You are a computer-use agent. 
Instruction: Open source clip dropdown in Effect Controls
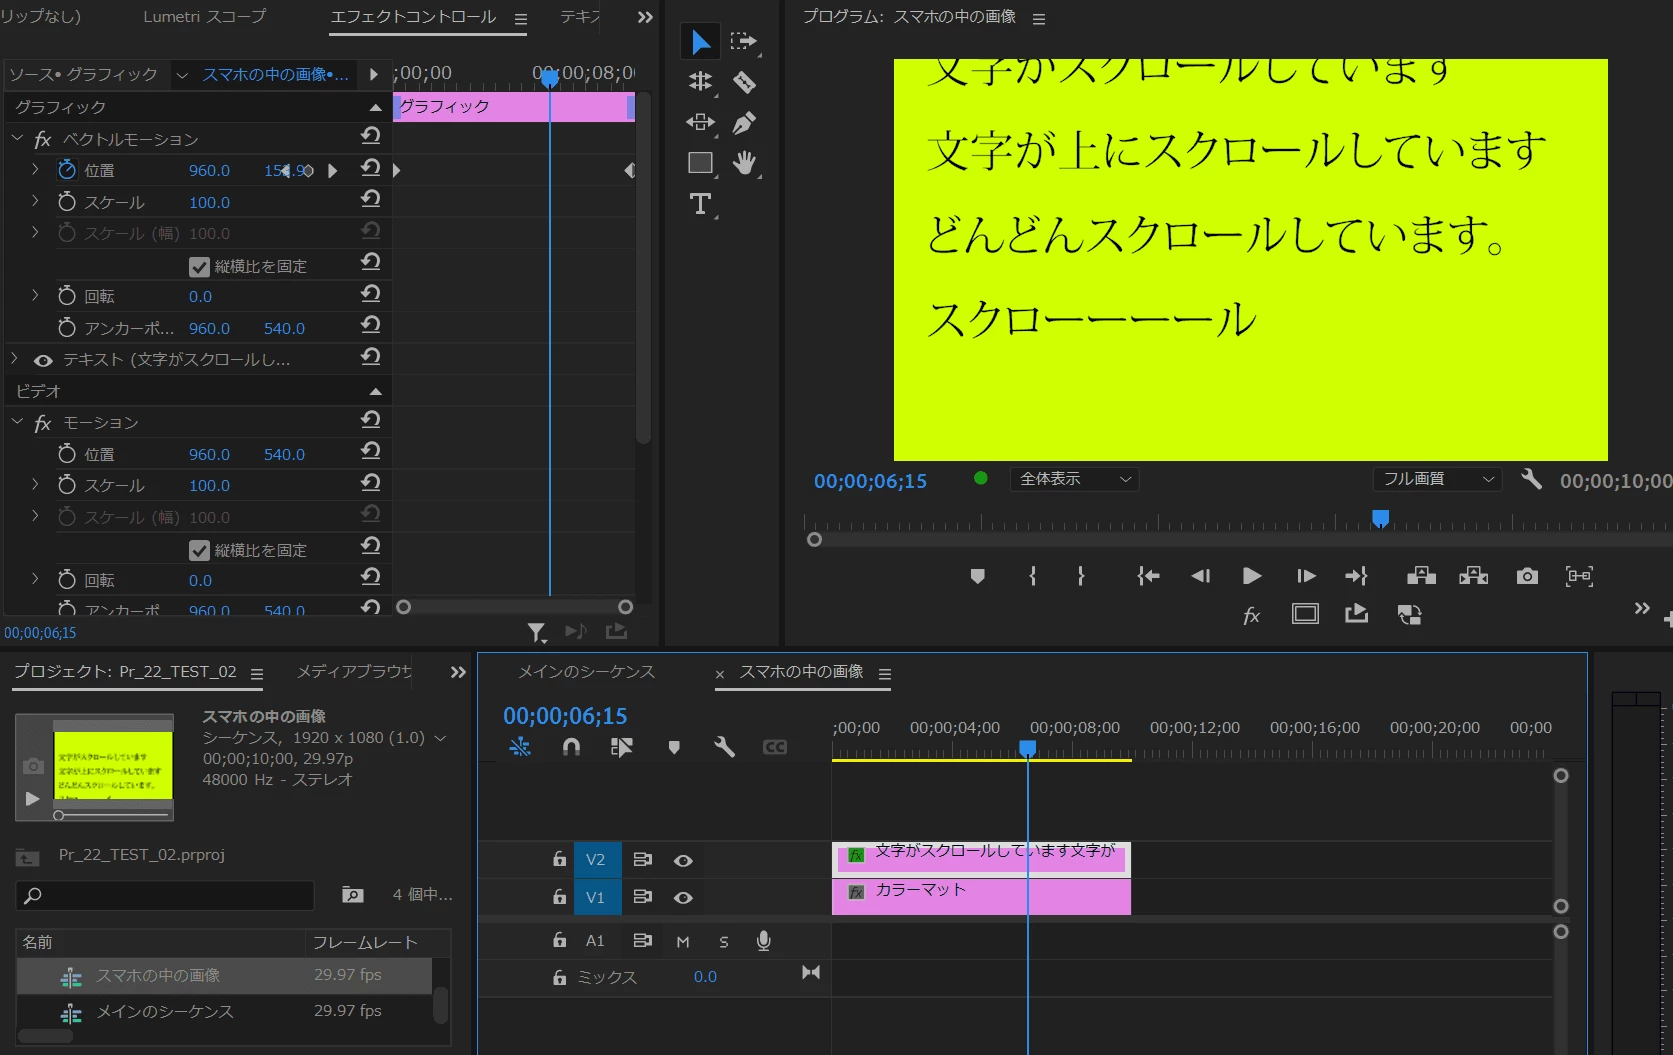click(182, 75)
